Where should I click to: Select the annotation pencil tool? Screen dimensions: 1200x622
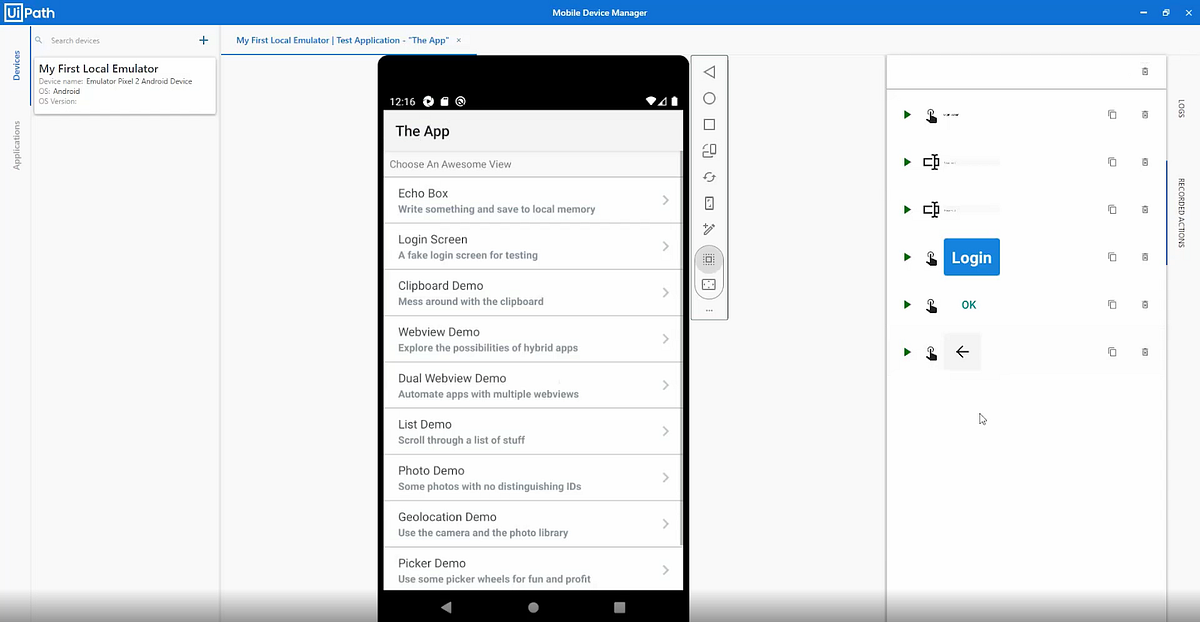[709, 229]
